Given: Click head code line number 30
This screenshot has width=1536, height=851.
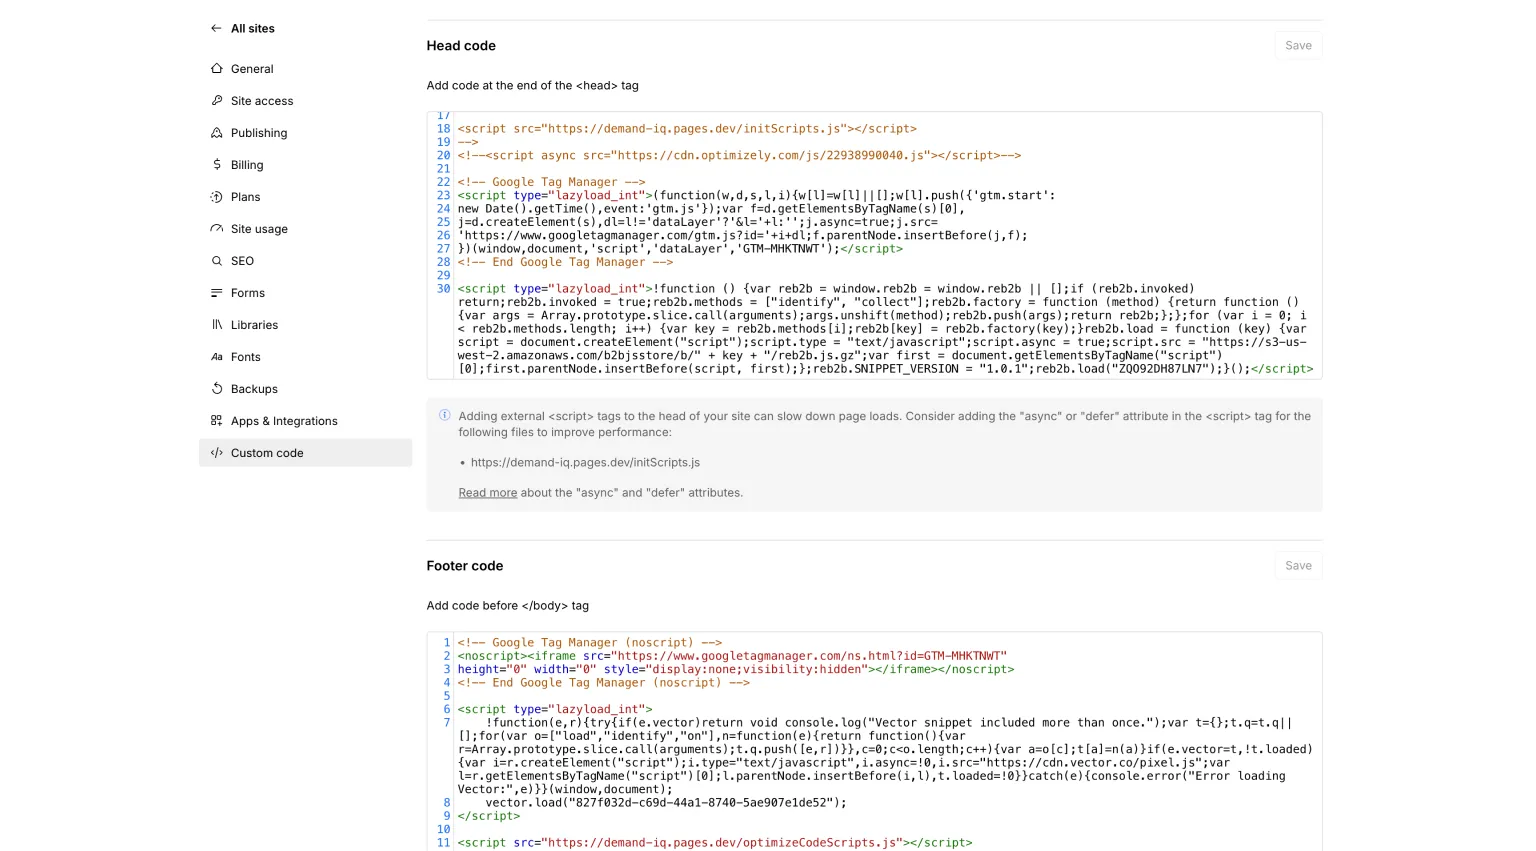Looking at the screenshot, I should (x=443, y=288).
